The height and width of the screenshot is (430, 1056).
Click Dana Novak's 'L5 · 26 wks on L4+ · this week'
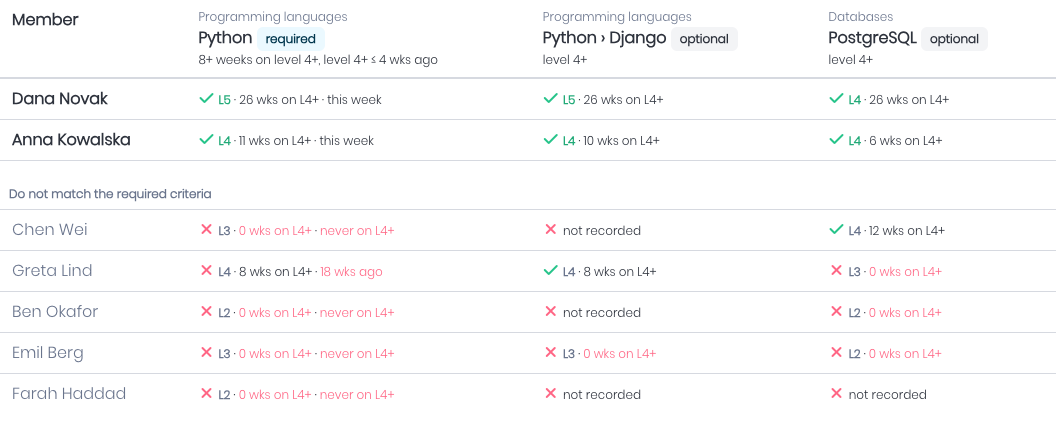[300, 100]
